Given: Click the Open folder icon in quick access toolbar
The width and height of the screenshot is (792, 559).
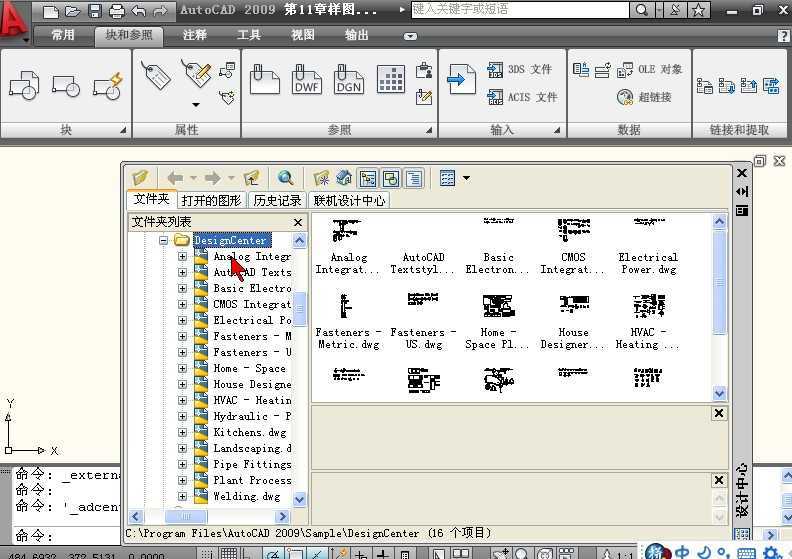Looking at the screenshot, I should click(x=72, y=11).
